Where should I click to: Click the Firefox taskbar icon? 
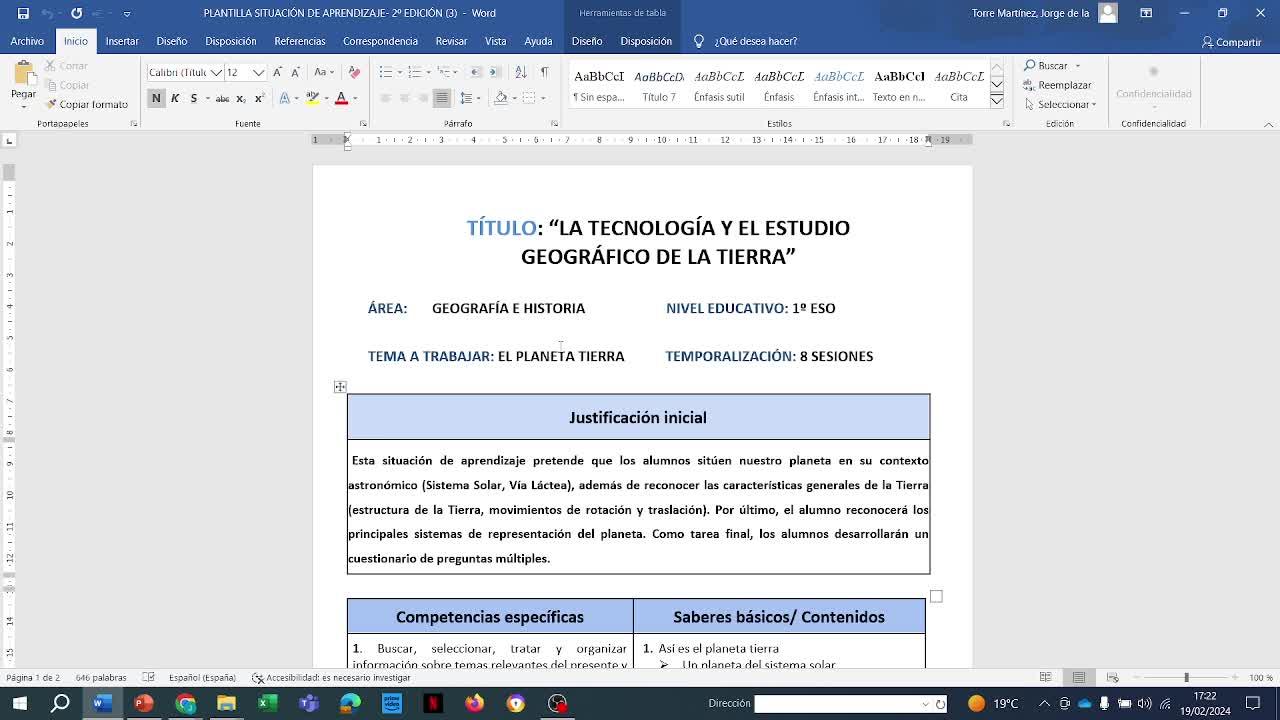coord(474,703)
